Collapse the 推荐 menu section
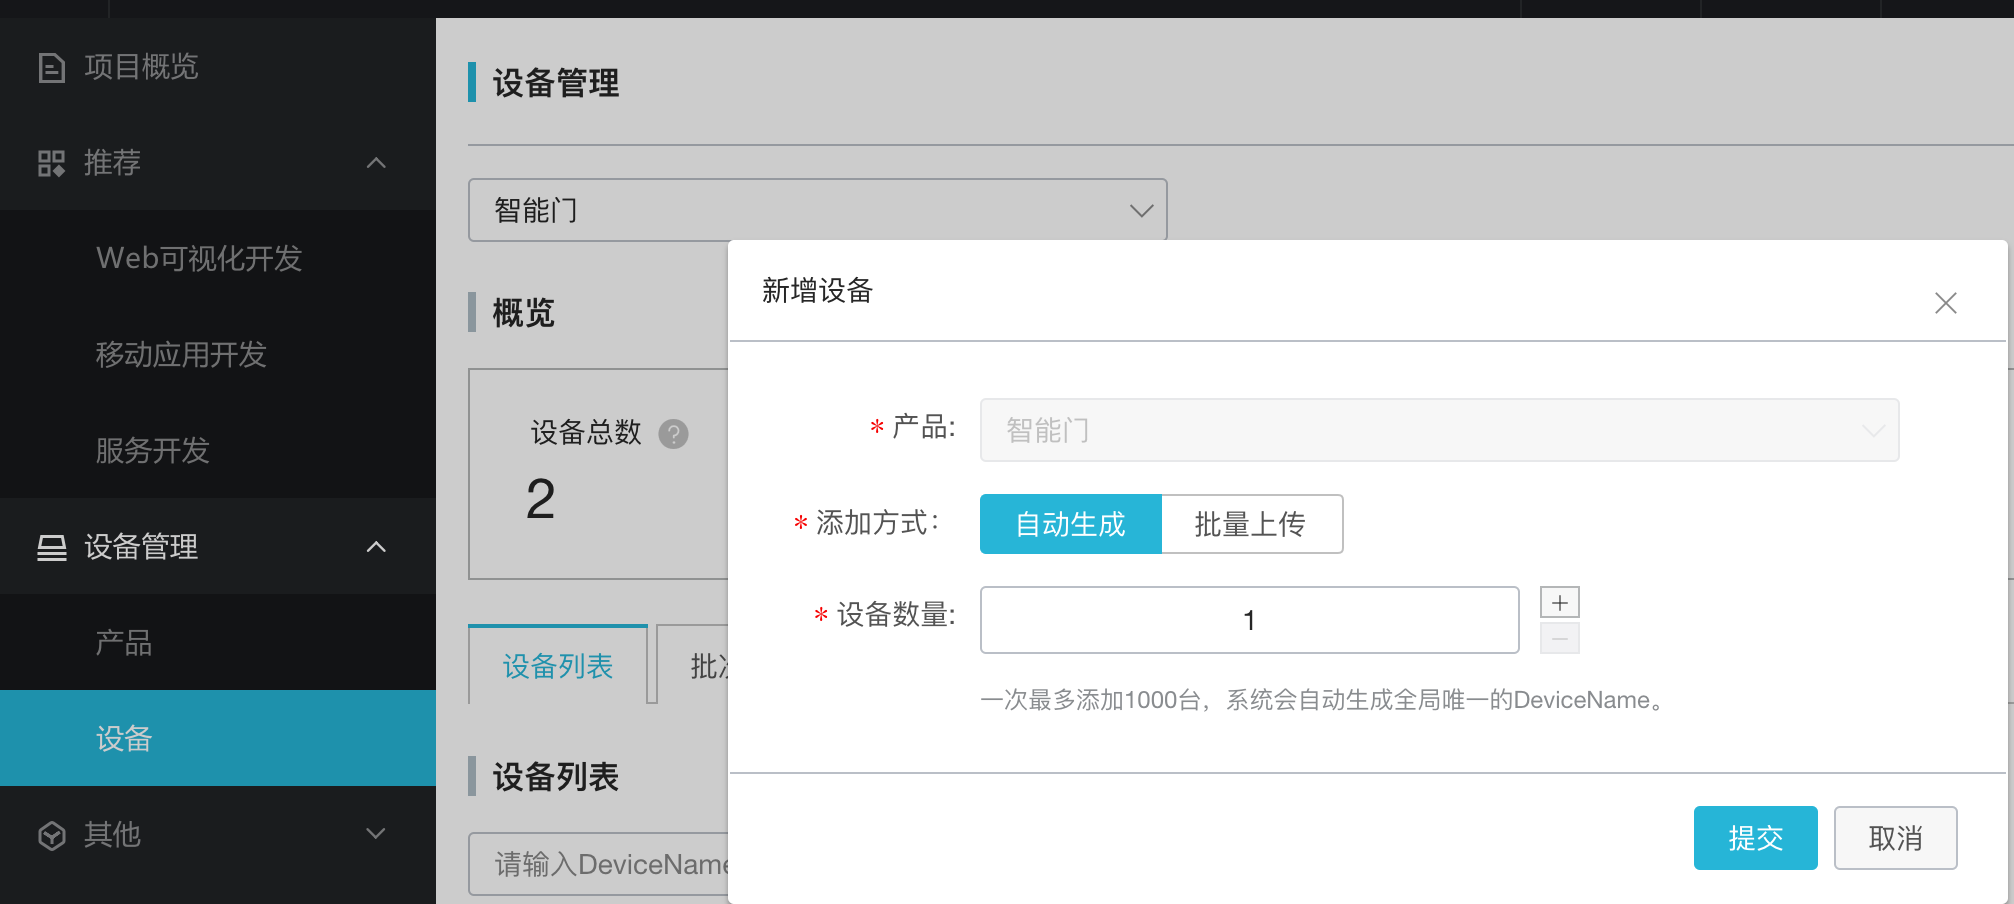 click(376, 163)
